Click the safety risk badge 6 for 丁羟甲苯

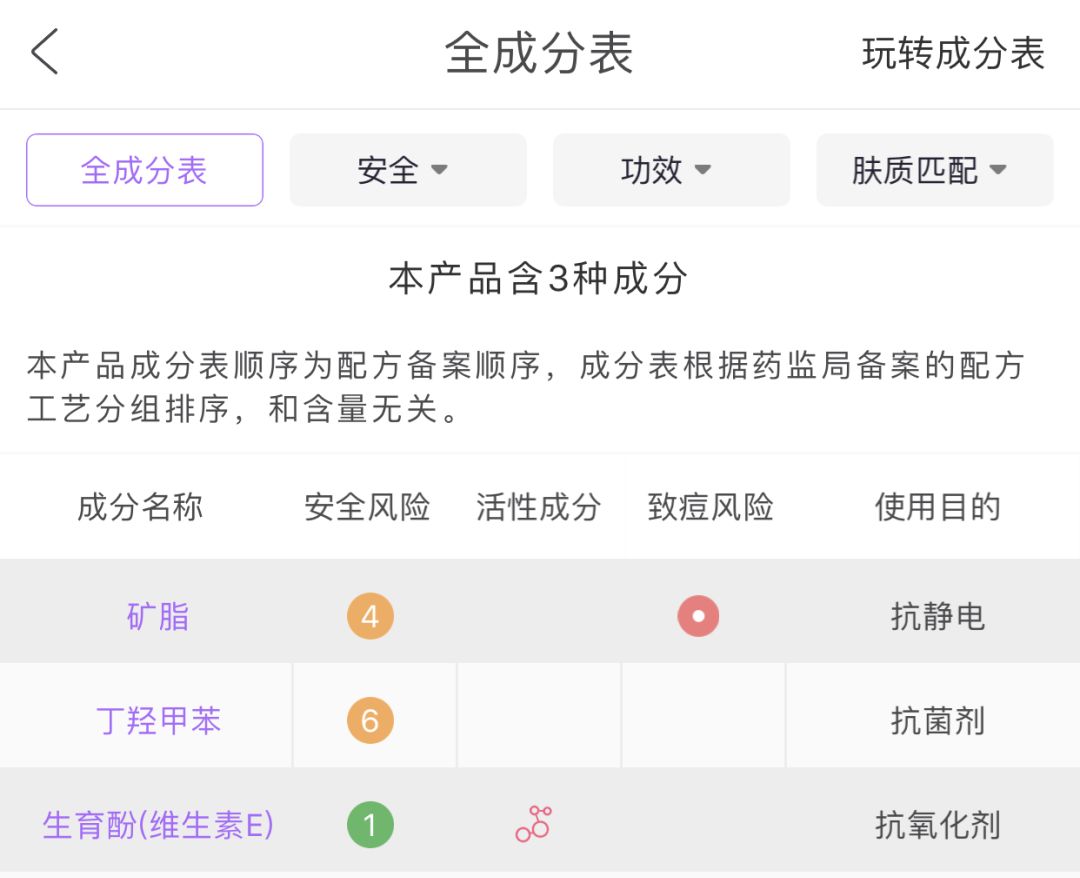click(372, 718)
